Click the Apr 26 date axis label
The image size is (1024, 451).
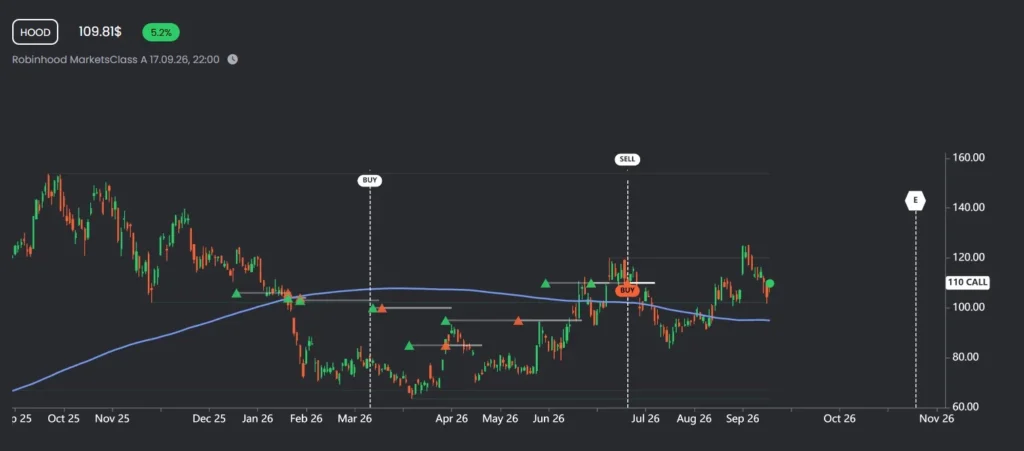[x=451, y=418]
